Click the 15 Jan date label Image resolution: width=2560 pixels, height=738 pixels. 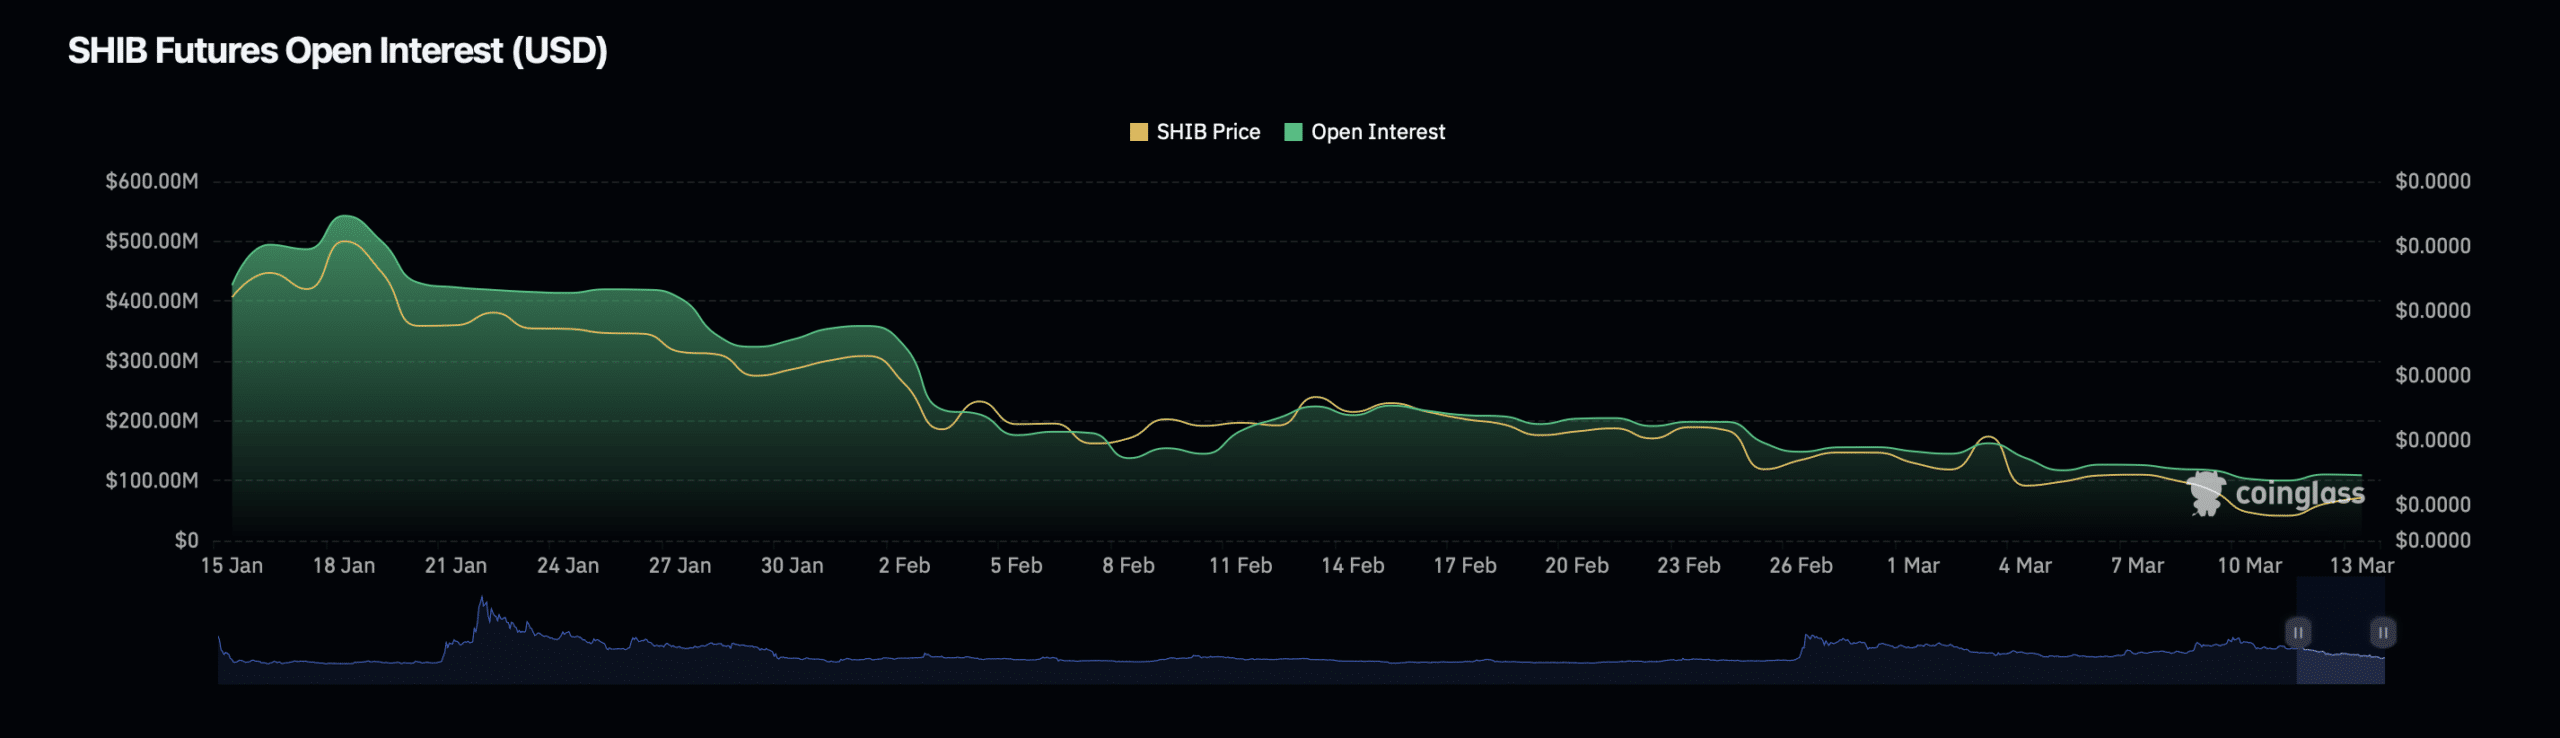point(232,565)
